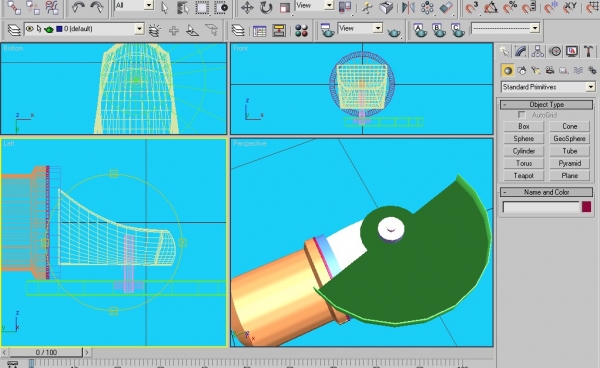Enable the AutoGrid checkbox
600x368 pixels.
tap(522, 115)
